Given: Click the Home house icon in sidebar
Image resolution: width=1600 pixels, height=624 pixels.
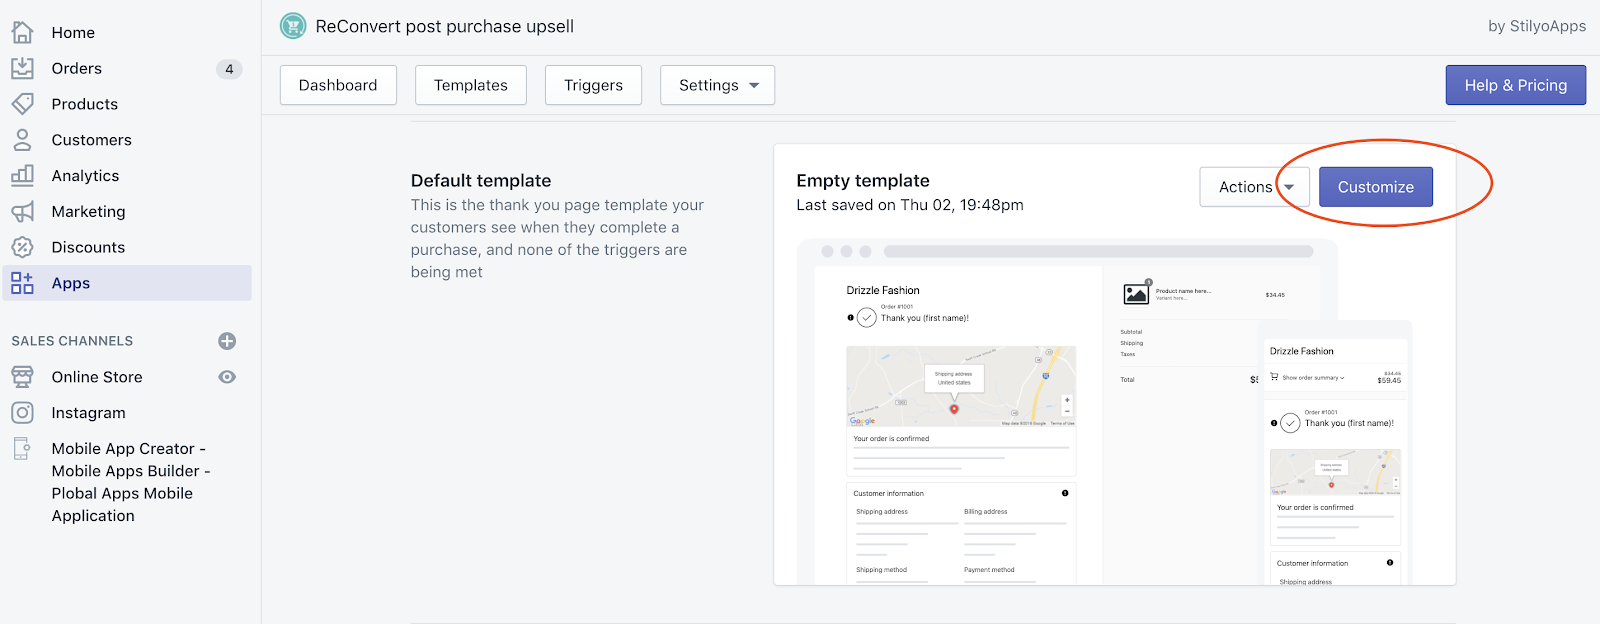Looking at the screenshot, I should [22, 32].
